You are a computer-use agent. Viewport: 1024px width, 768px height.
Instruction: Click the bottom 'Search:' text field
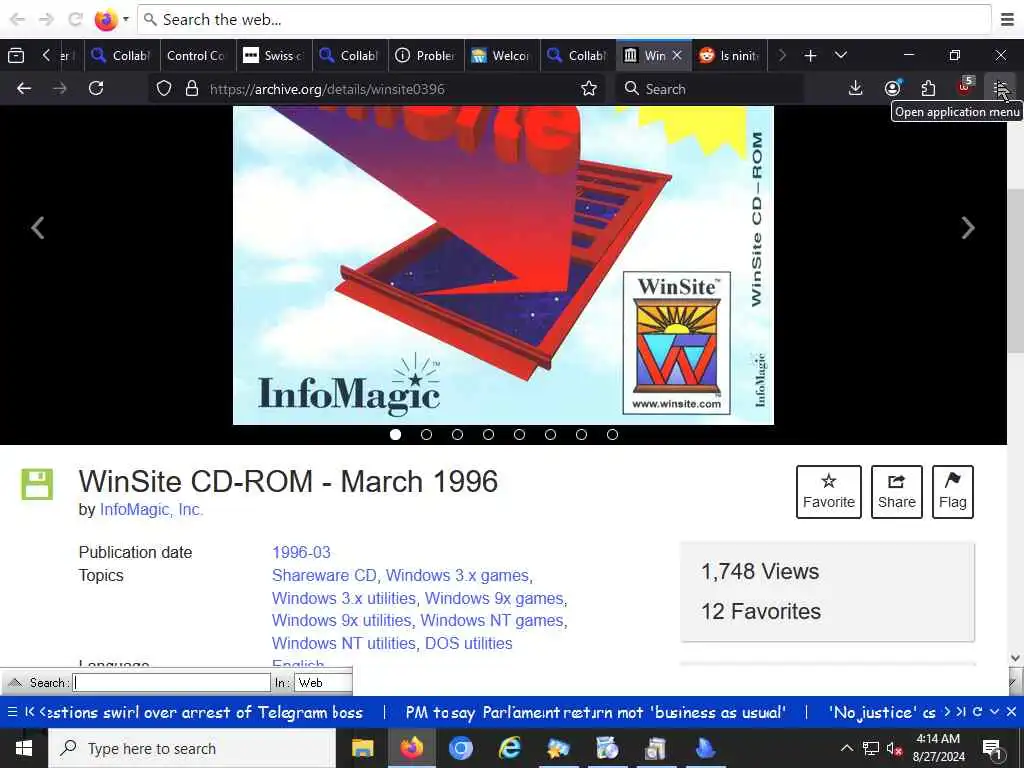171,682
